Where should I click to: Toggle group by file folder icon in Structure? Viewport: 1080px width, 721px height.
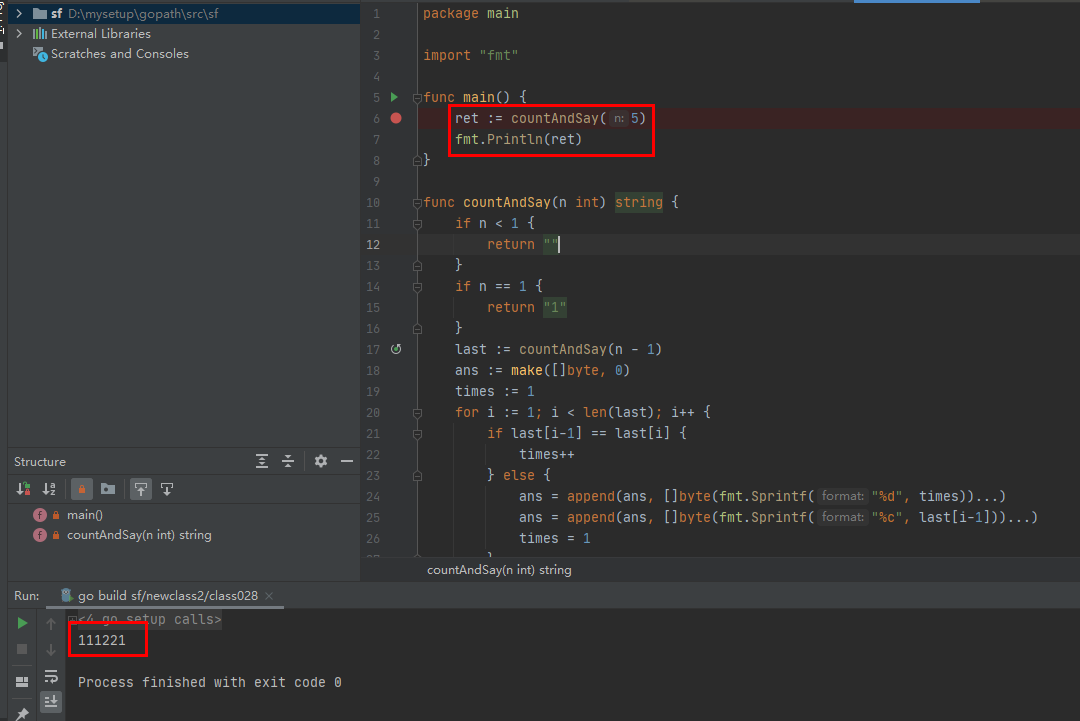pyautogui.click(x=108, y=489)
